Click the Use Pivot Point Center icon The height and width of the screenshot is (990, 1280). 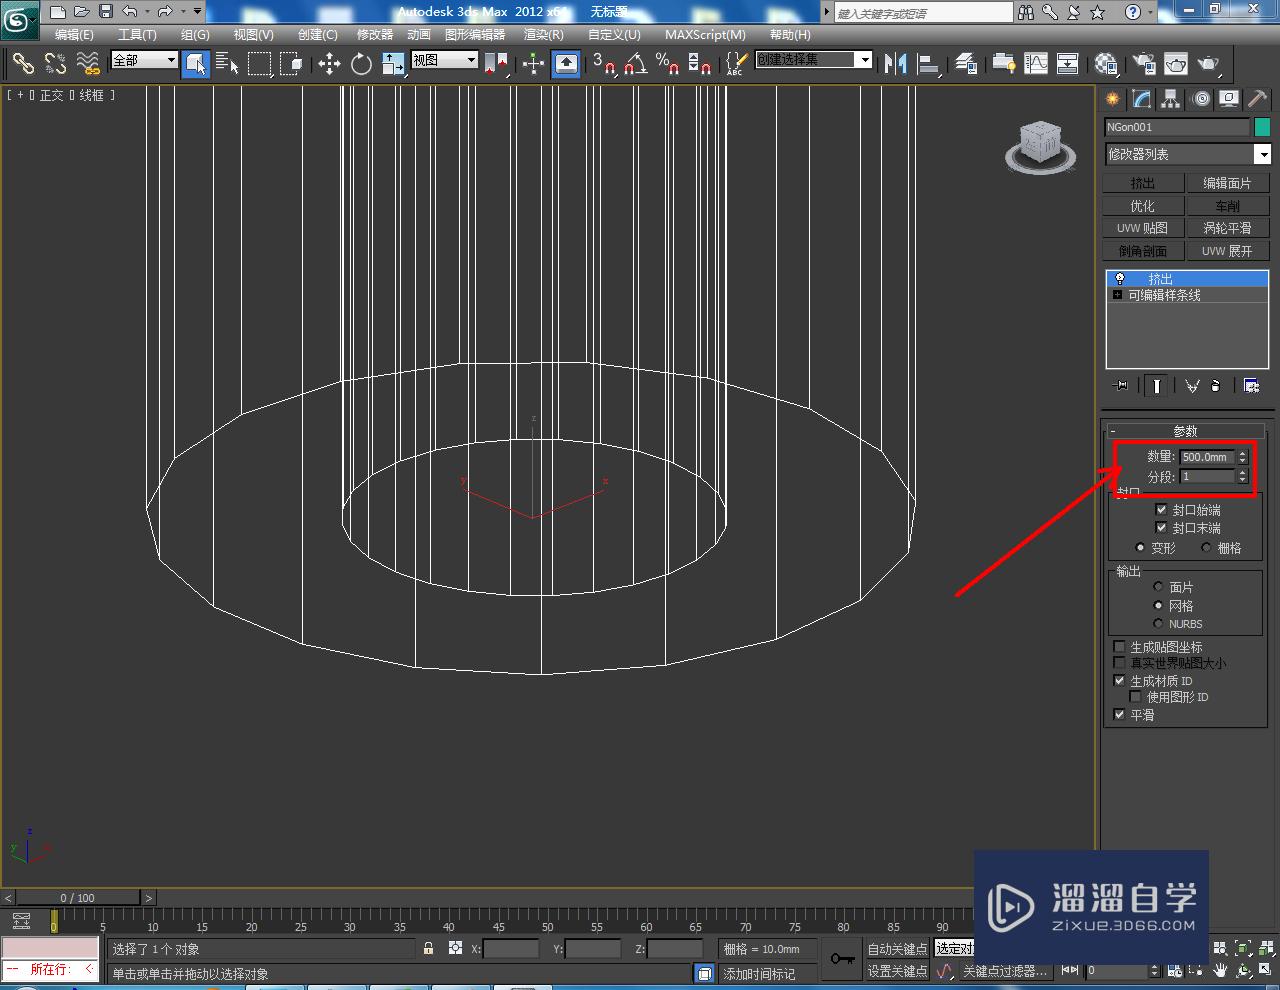tap(496, 64)
